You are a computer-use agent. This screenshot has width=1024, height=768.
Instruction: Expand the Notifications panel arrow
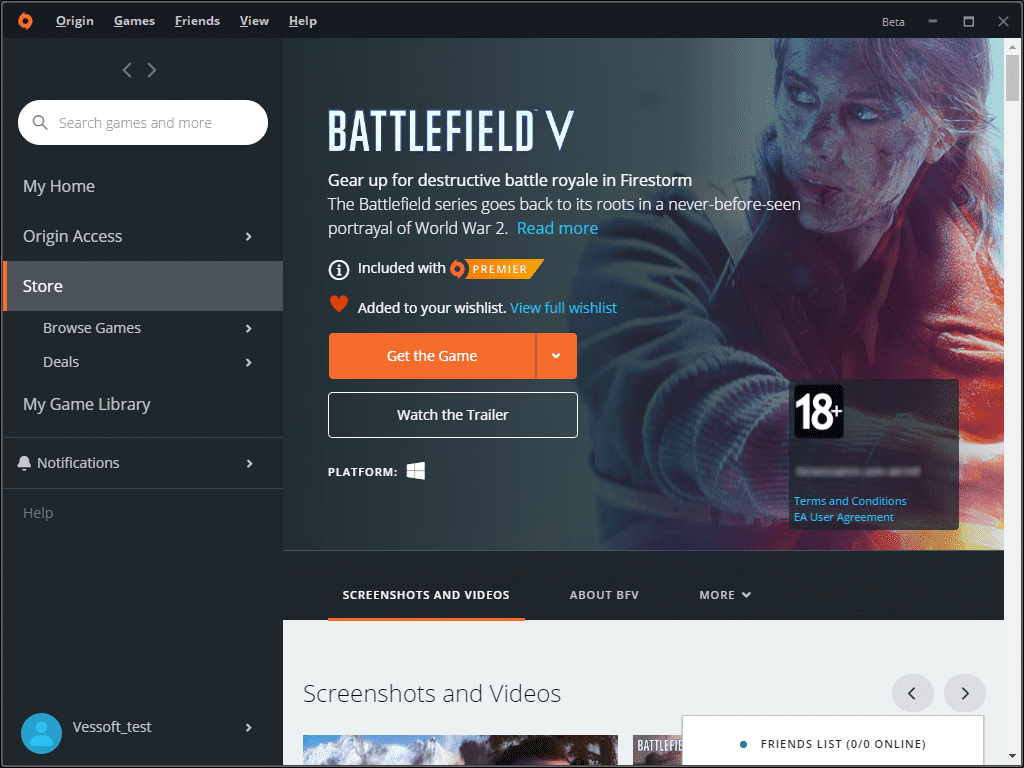(249, 464)
